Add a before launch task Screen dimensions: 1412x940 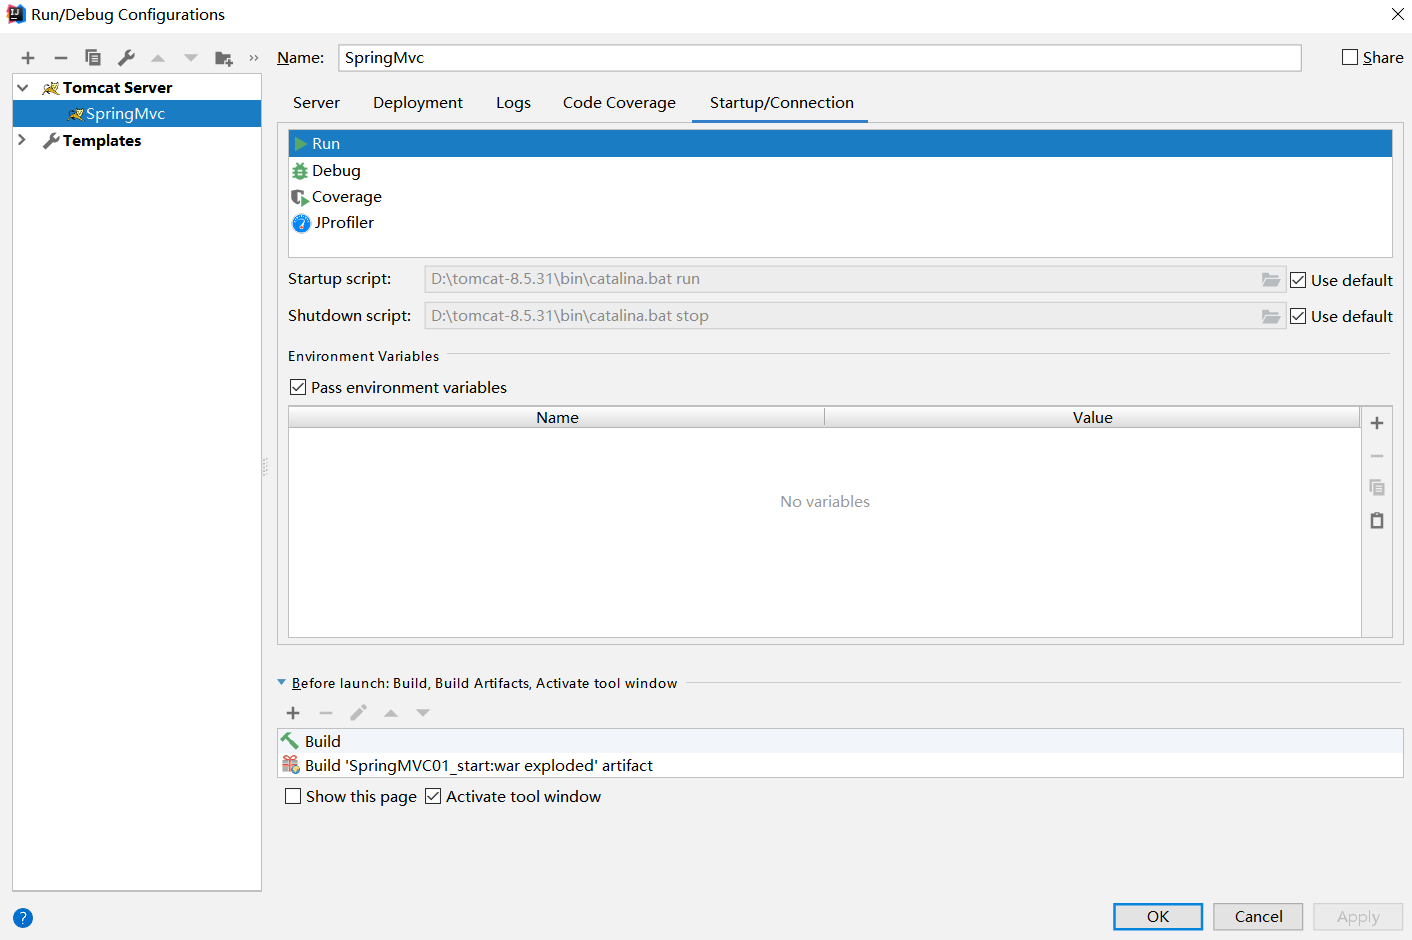click(293, 713)
